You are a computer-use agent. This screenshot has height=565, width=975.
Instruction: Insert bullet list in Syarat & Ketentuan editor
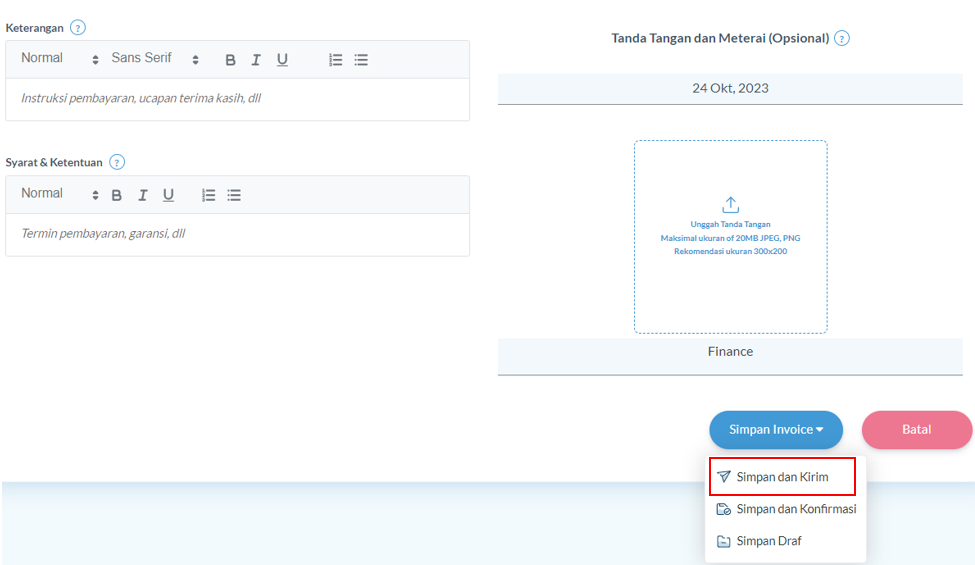coord(234,195)
